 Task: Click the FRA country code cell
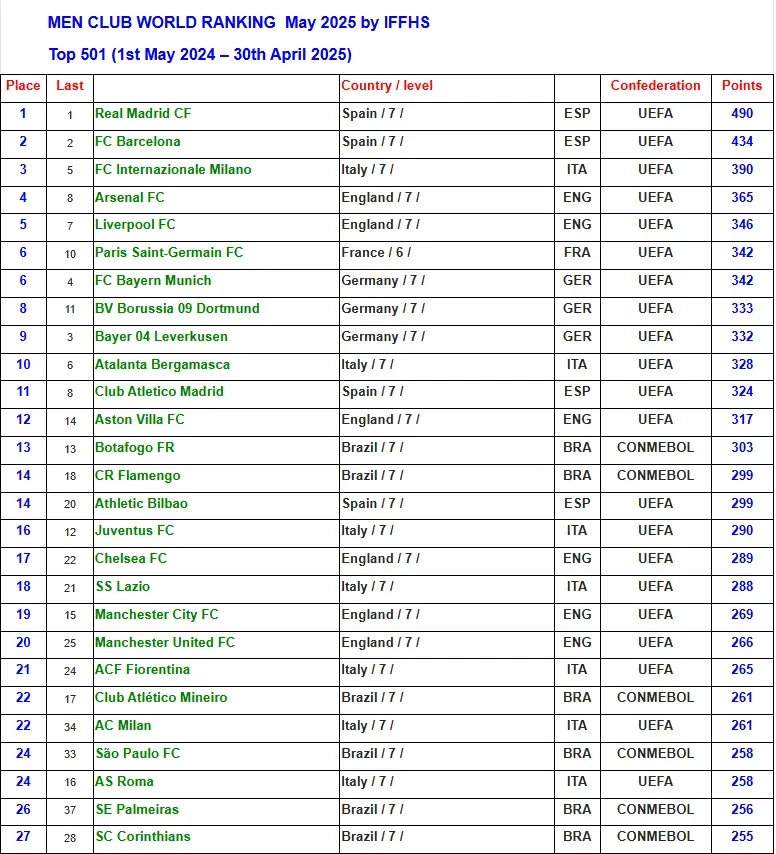click(x=577, y=253)
